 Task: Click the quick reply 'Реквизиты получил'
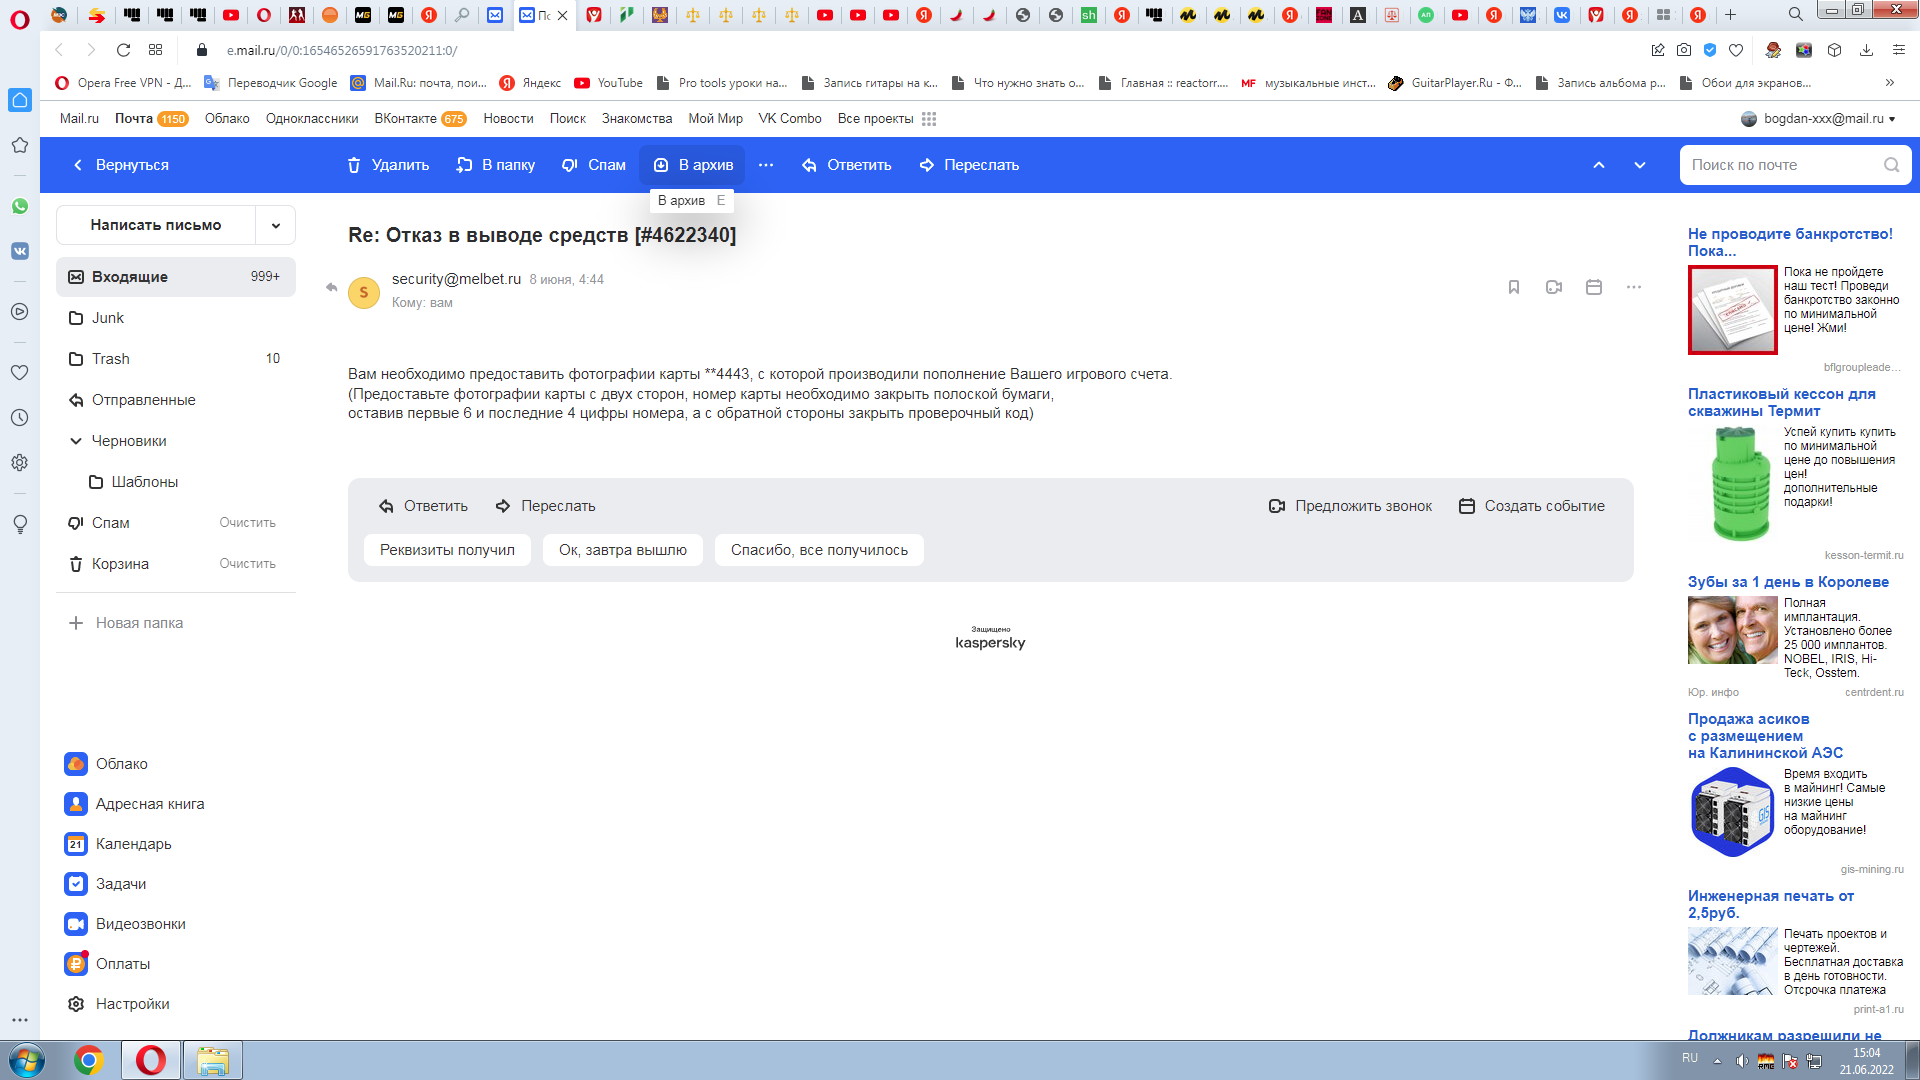[447, 550]
